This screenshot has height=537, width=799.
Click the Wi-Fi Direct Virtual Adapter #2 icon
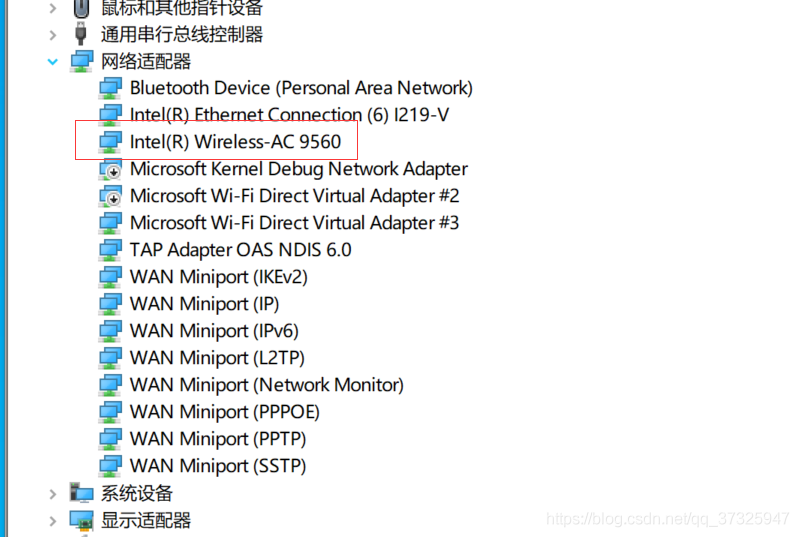click(x=111, y=196)
